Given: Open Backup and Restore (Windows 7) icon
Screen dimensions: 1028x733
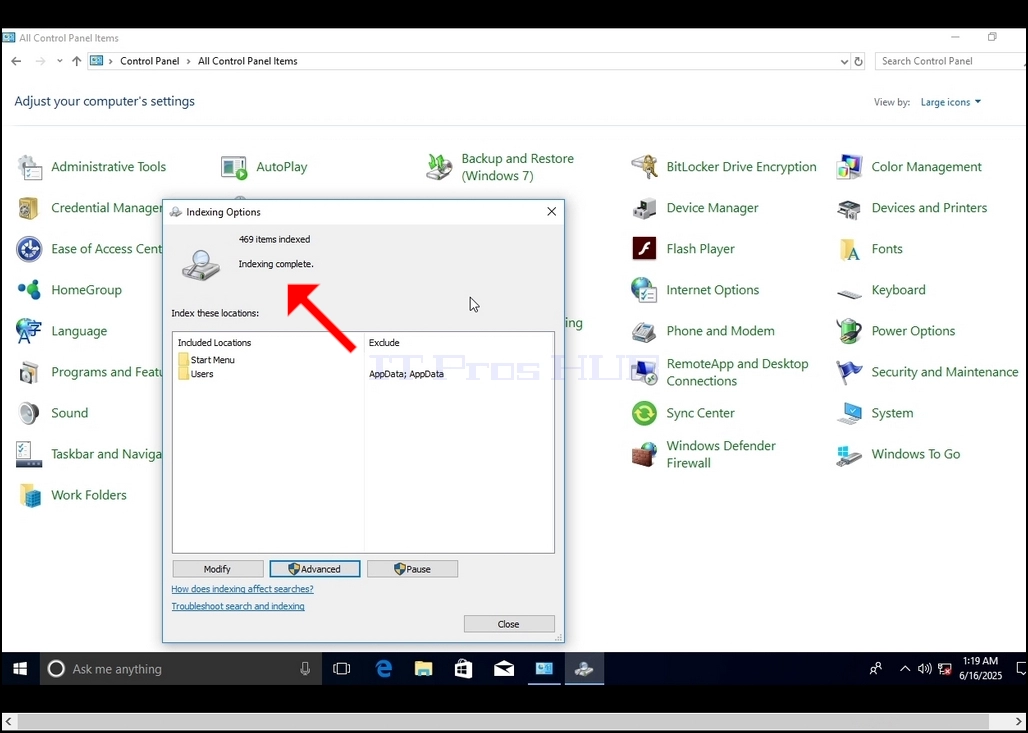Looking at the screenshot, I should (x=439, y=167).
